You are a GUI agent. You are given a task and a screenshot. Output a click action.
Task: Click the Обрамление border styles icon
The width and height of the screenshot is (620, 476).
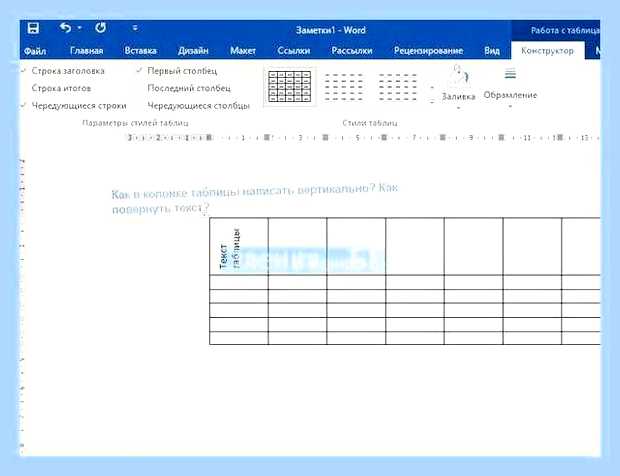tap(510, 74)
